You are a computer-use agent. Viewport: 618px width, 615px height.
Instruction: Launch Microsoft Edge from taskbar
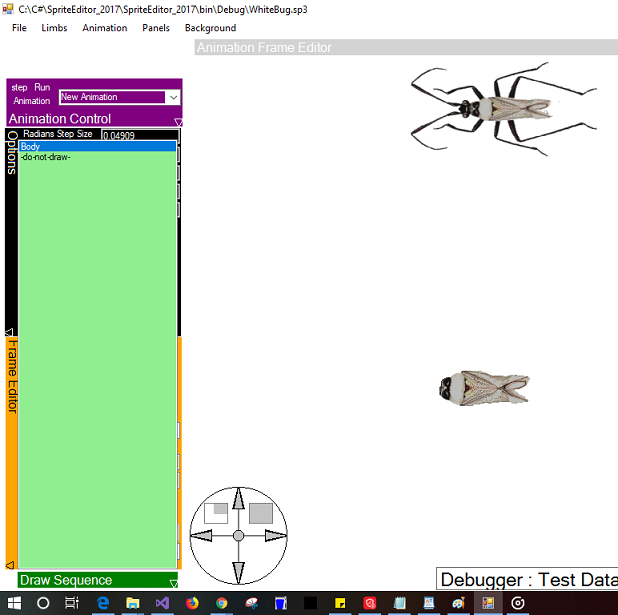103,603
